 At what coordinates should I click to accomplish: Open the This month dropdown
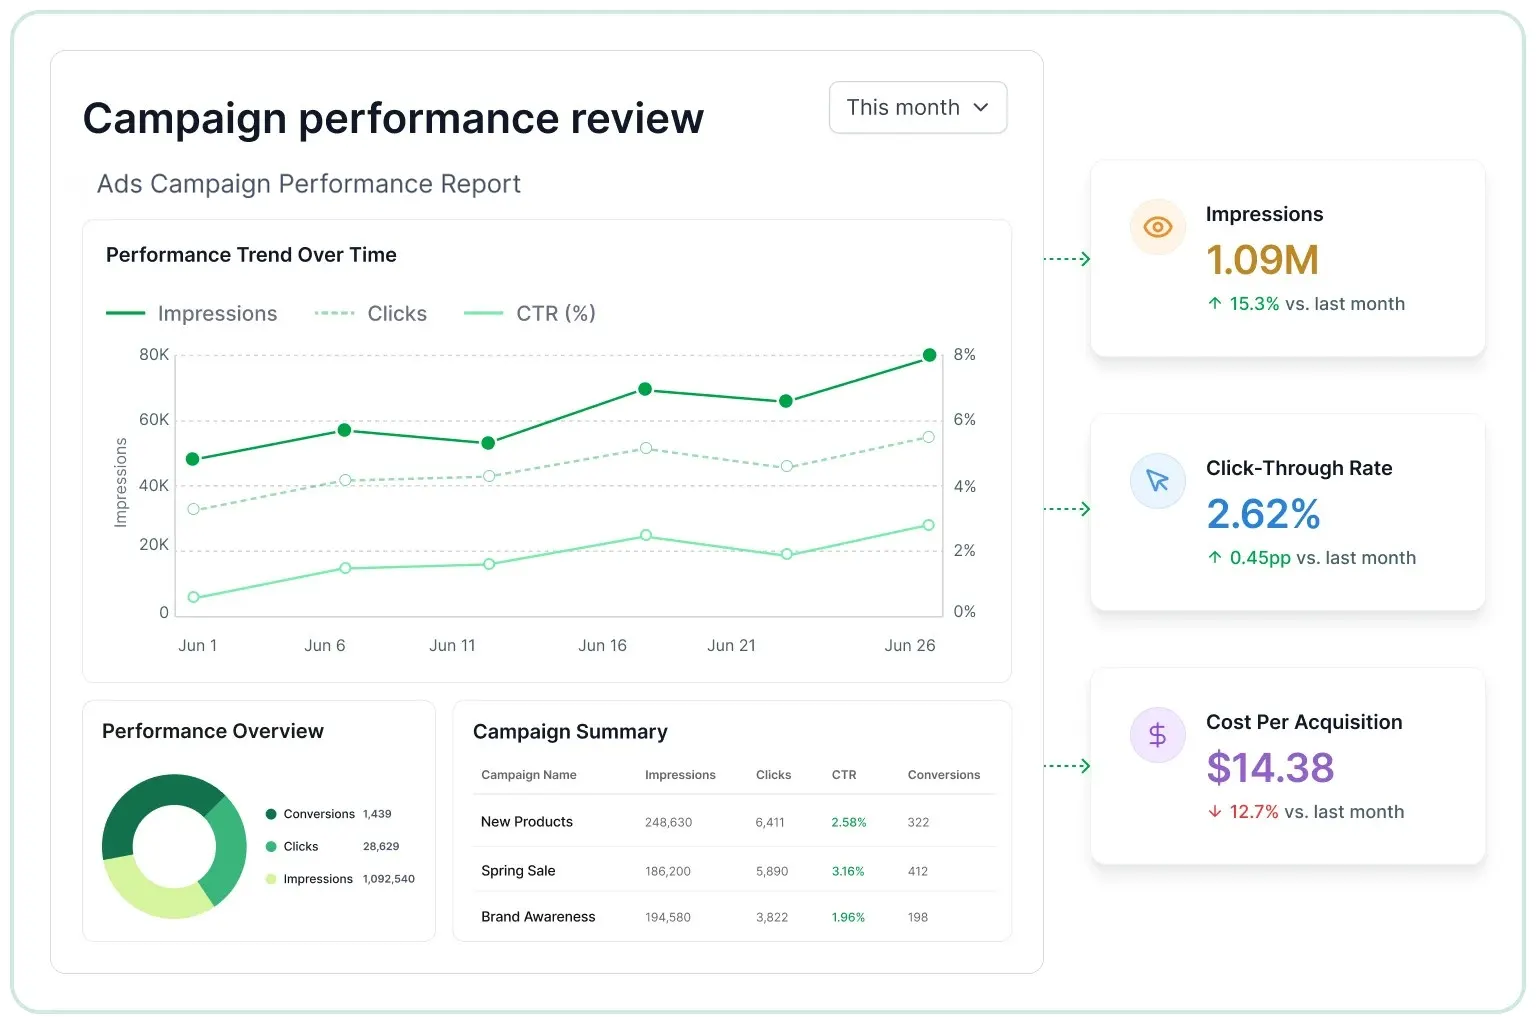click(x=917, y=107)
